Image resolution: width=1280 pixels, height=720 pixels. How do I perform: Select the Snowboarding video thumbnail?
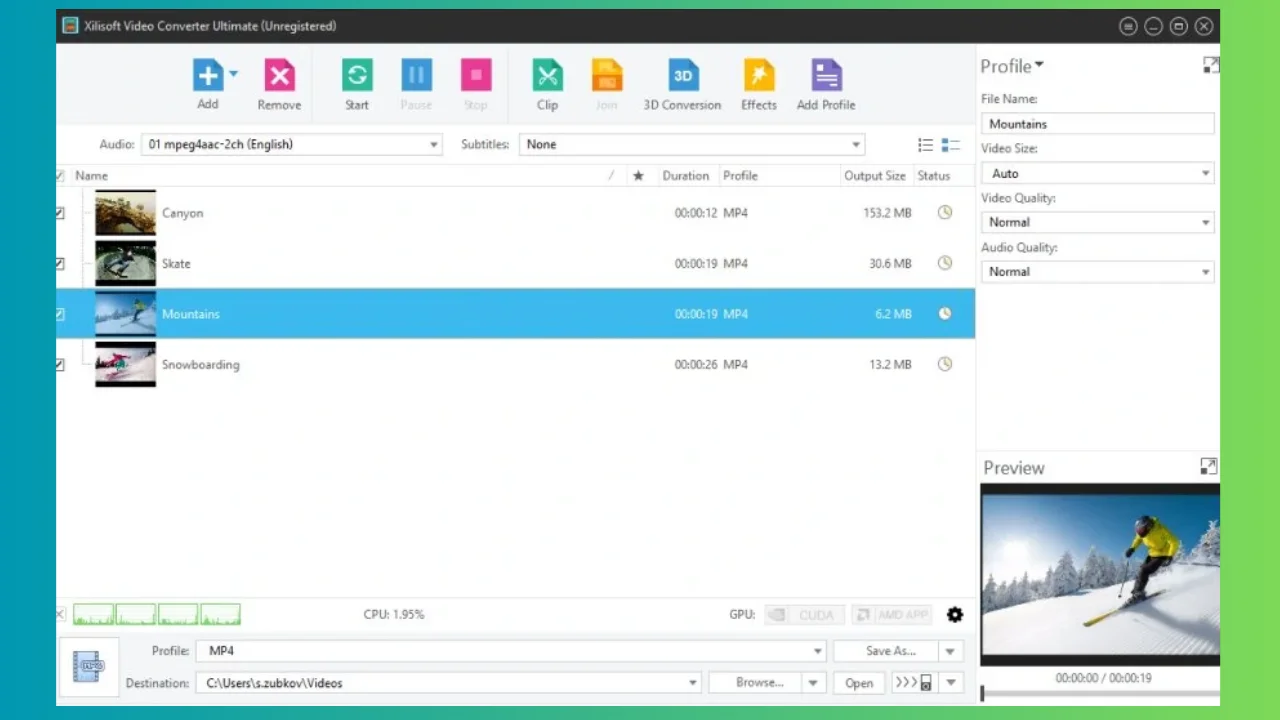[x=125, y=364]
